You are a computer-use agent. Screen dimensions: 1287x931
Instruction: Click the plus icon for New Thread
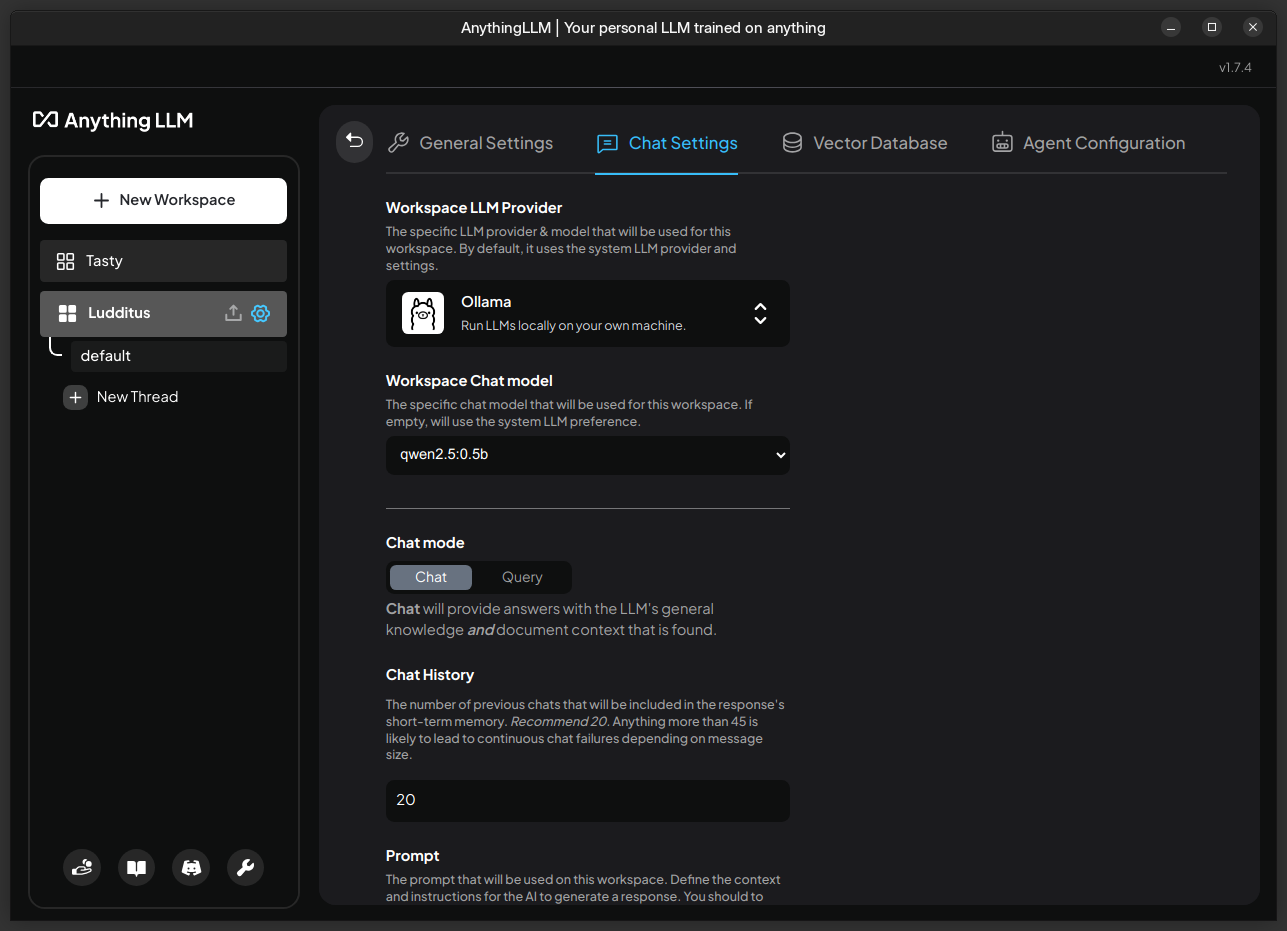pyautogui.click(x=76, y=397)
